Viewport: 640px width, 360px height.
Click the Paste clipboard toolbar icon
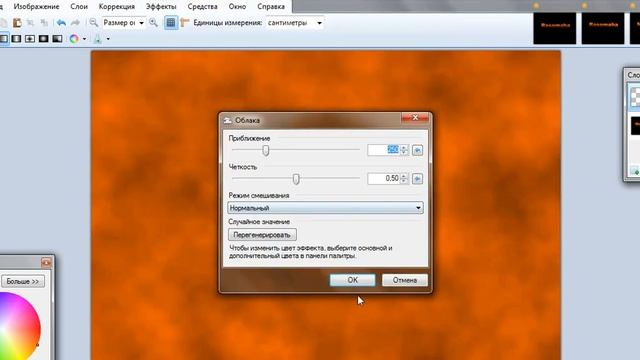click(17, 23)
